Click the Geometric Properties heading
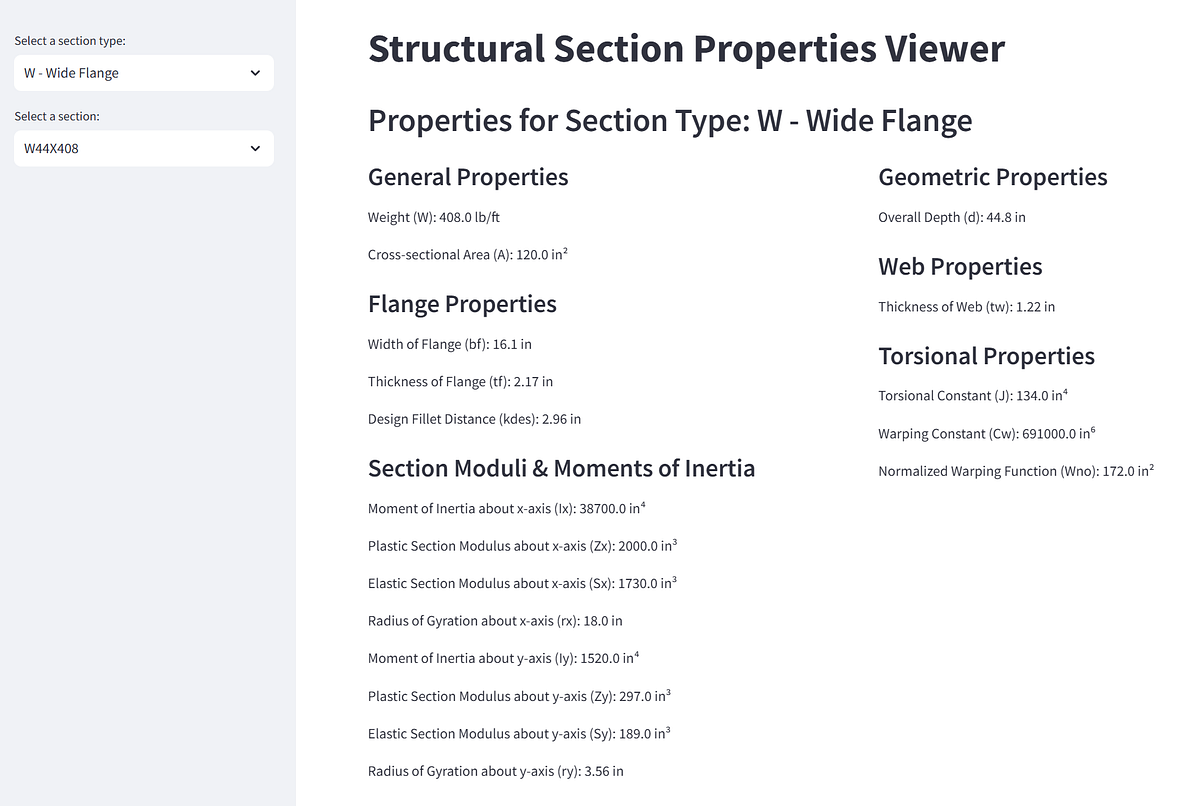This screenshot has height=806, width=1200. pyautogui.click(x=992, y=177)
